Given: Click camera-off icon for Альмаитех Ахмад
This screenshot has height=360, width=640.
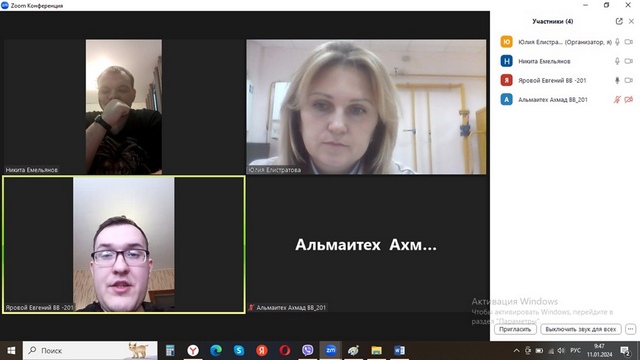Looking at the screenshot, I should (629, 100).
